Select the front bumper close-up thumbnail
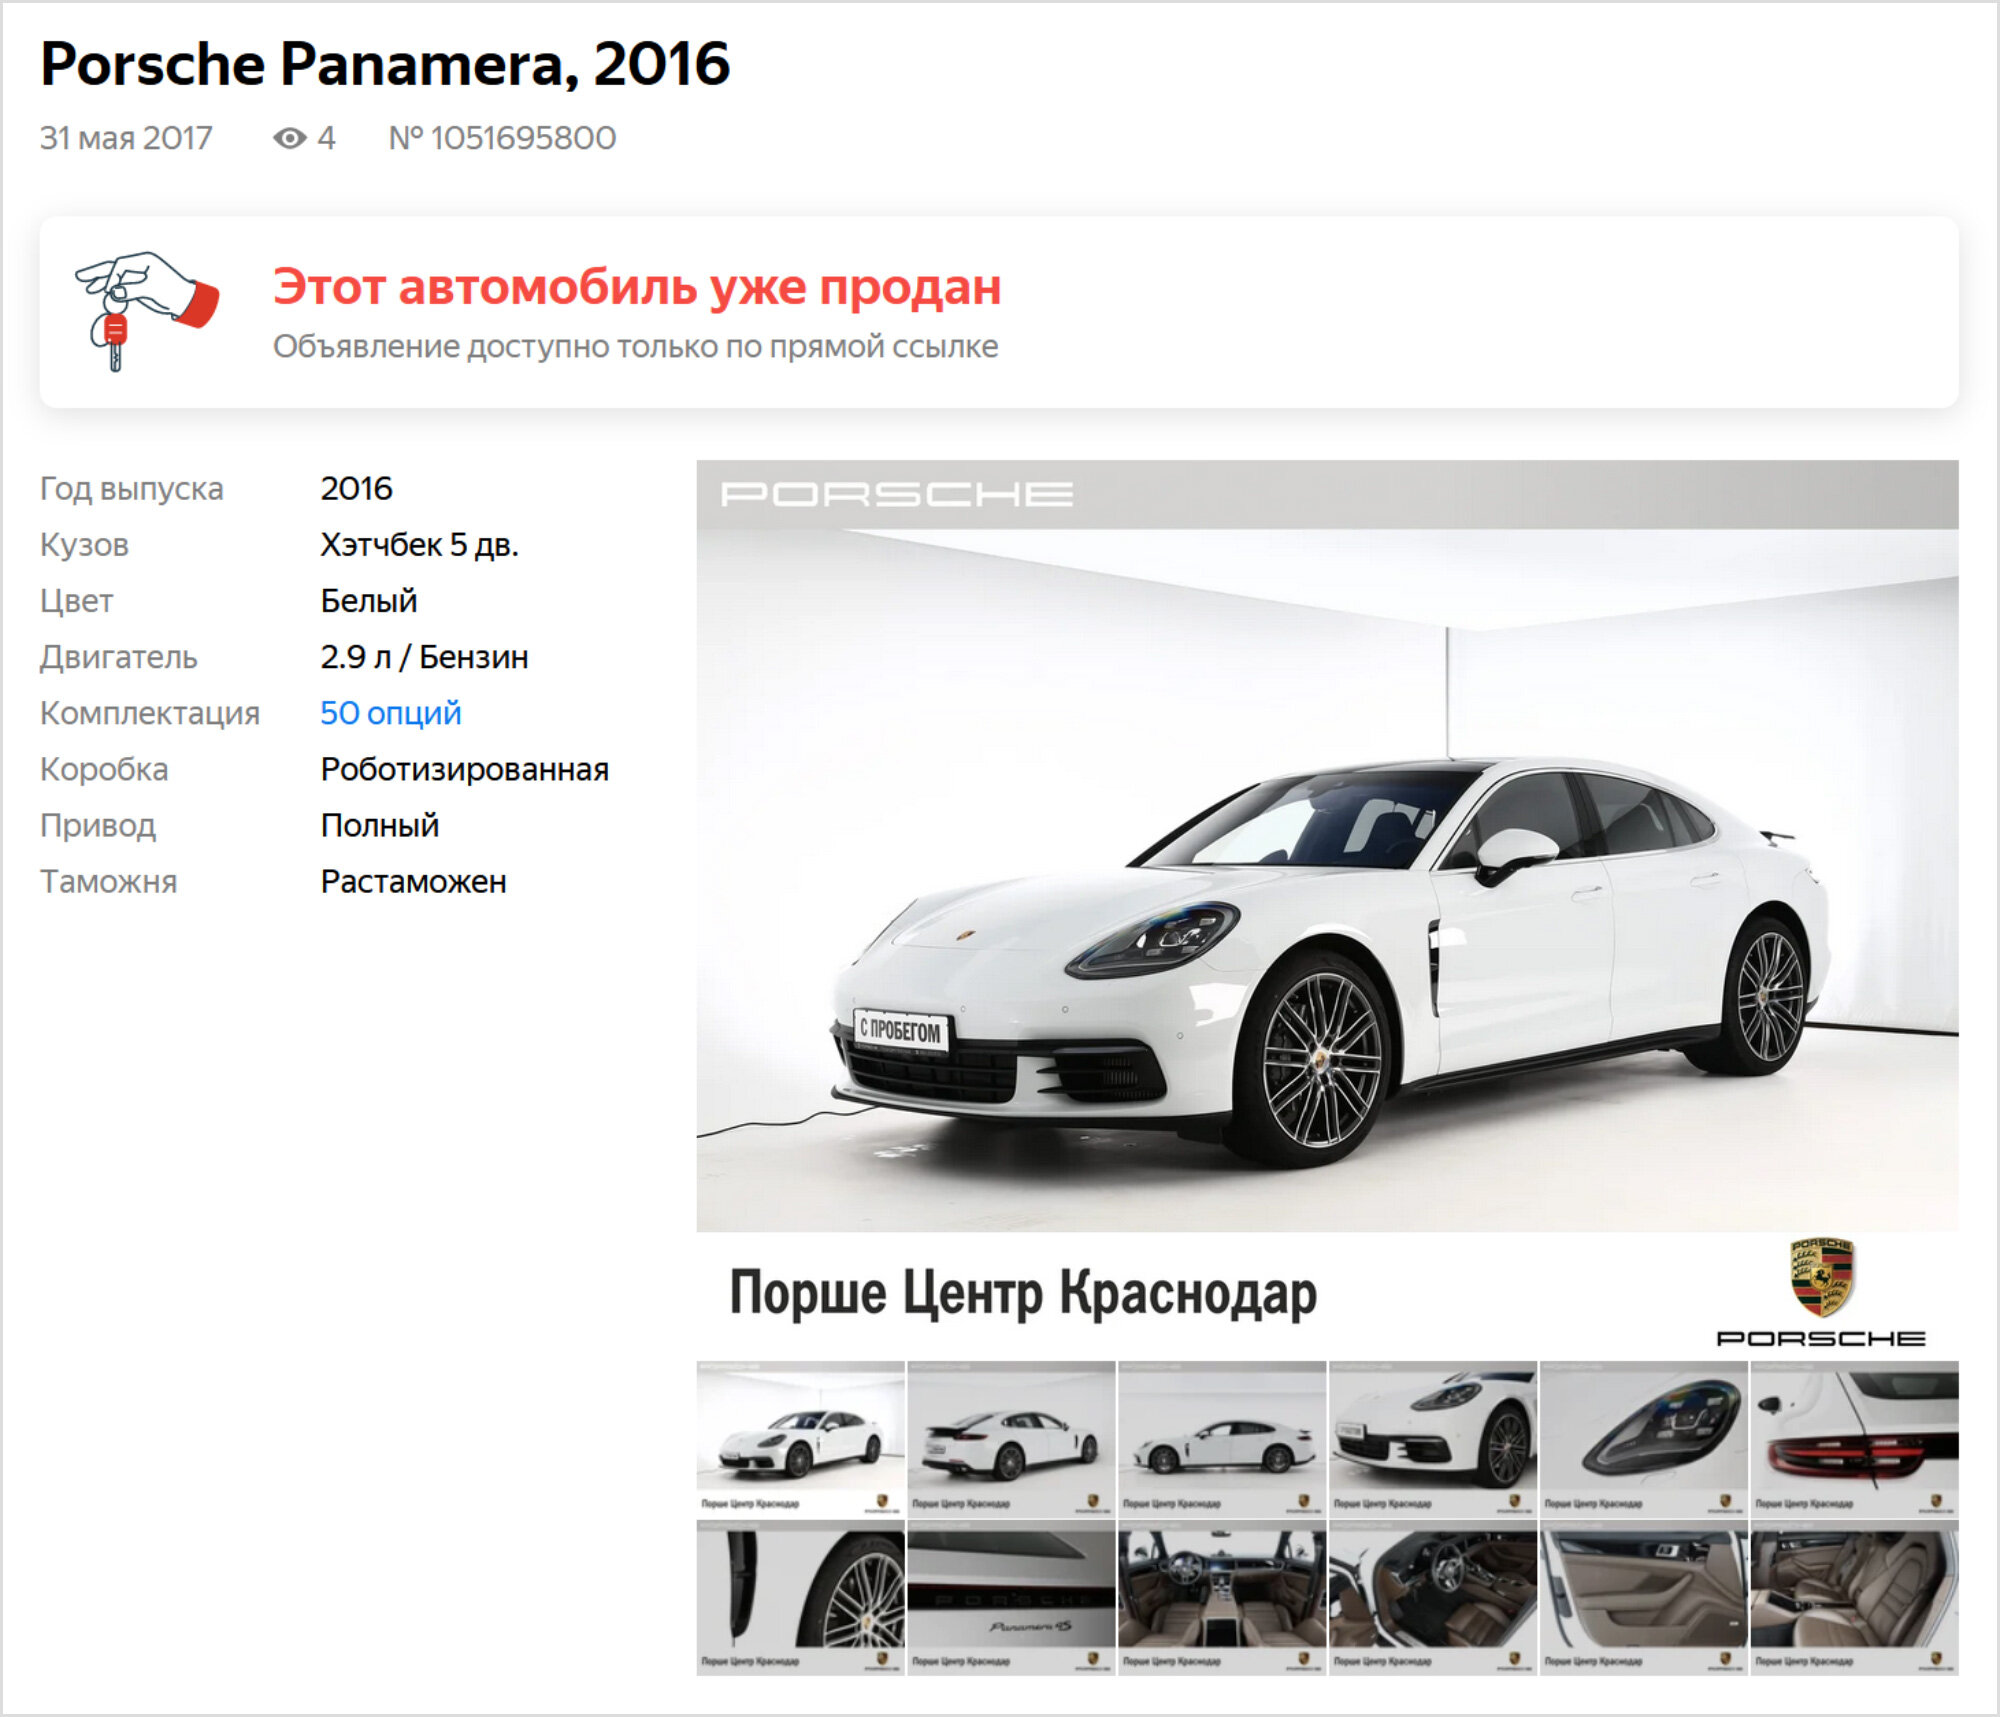The height and width of the screenshot is (1717, 2000). coord(1433,1438)
